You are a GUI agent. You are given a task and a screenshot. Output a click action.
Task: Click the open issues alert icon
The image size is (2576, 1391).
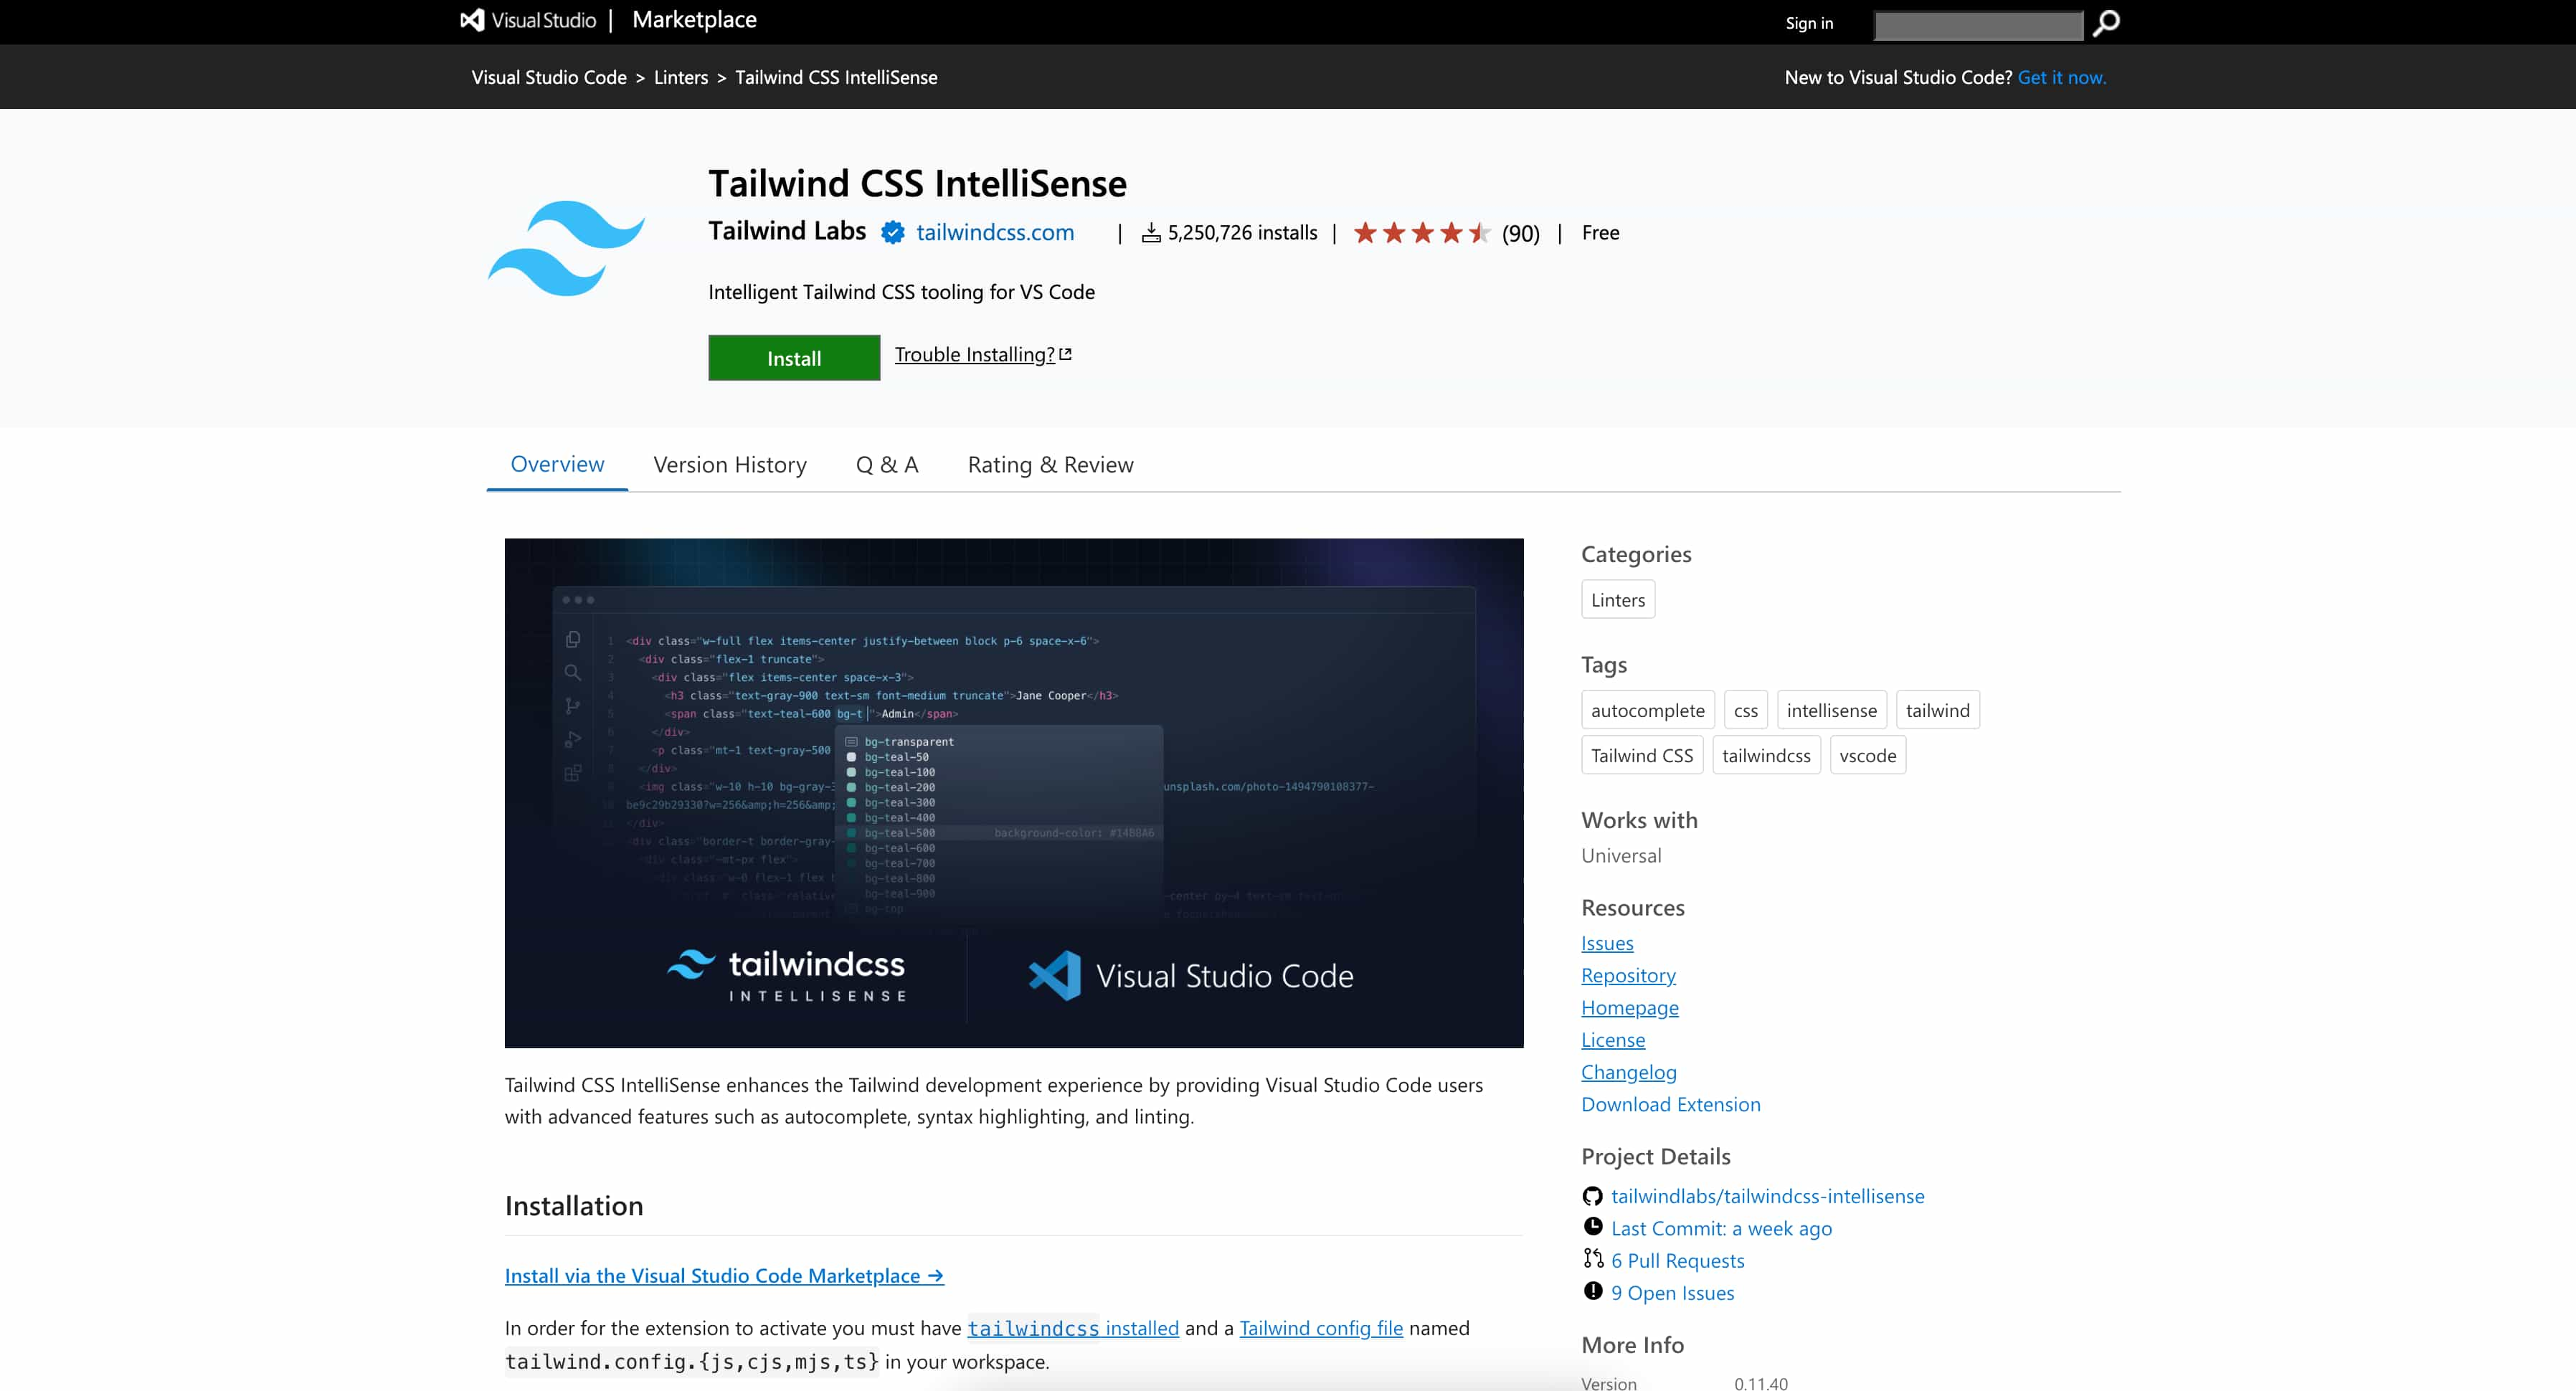(1592, 1291)
